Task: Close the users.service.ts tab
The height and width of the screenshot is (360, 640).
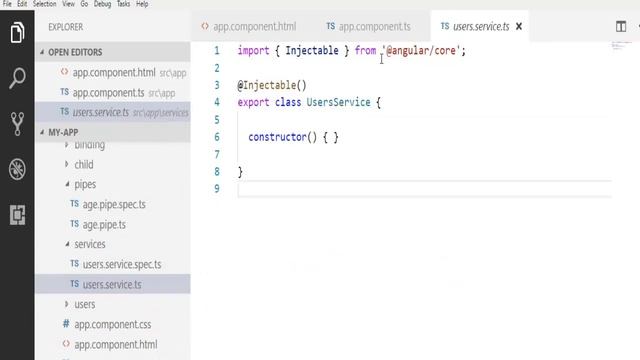Action: 519,27
